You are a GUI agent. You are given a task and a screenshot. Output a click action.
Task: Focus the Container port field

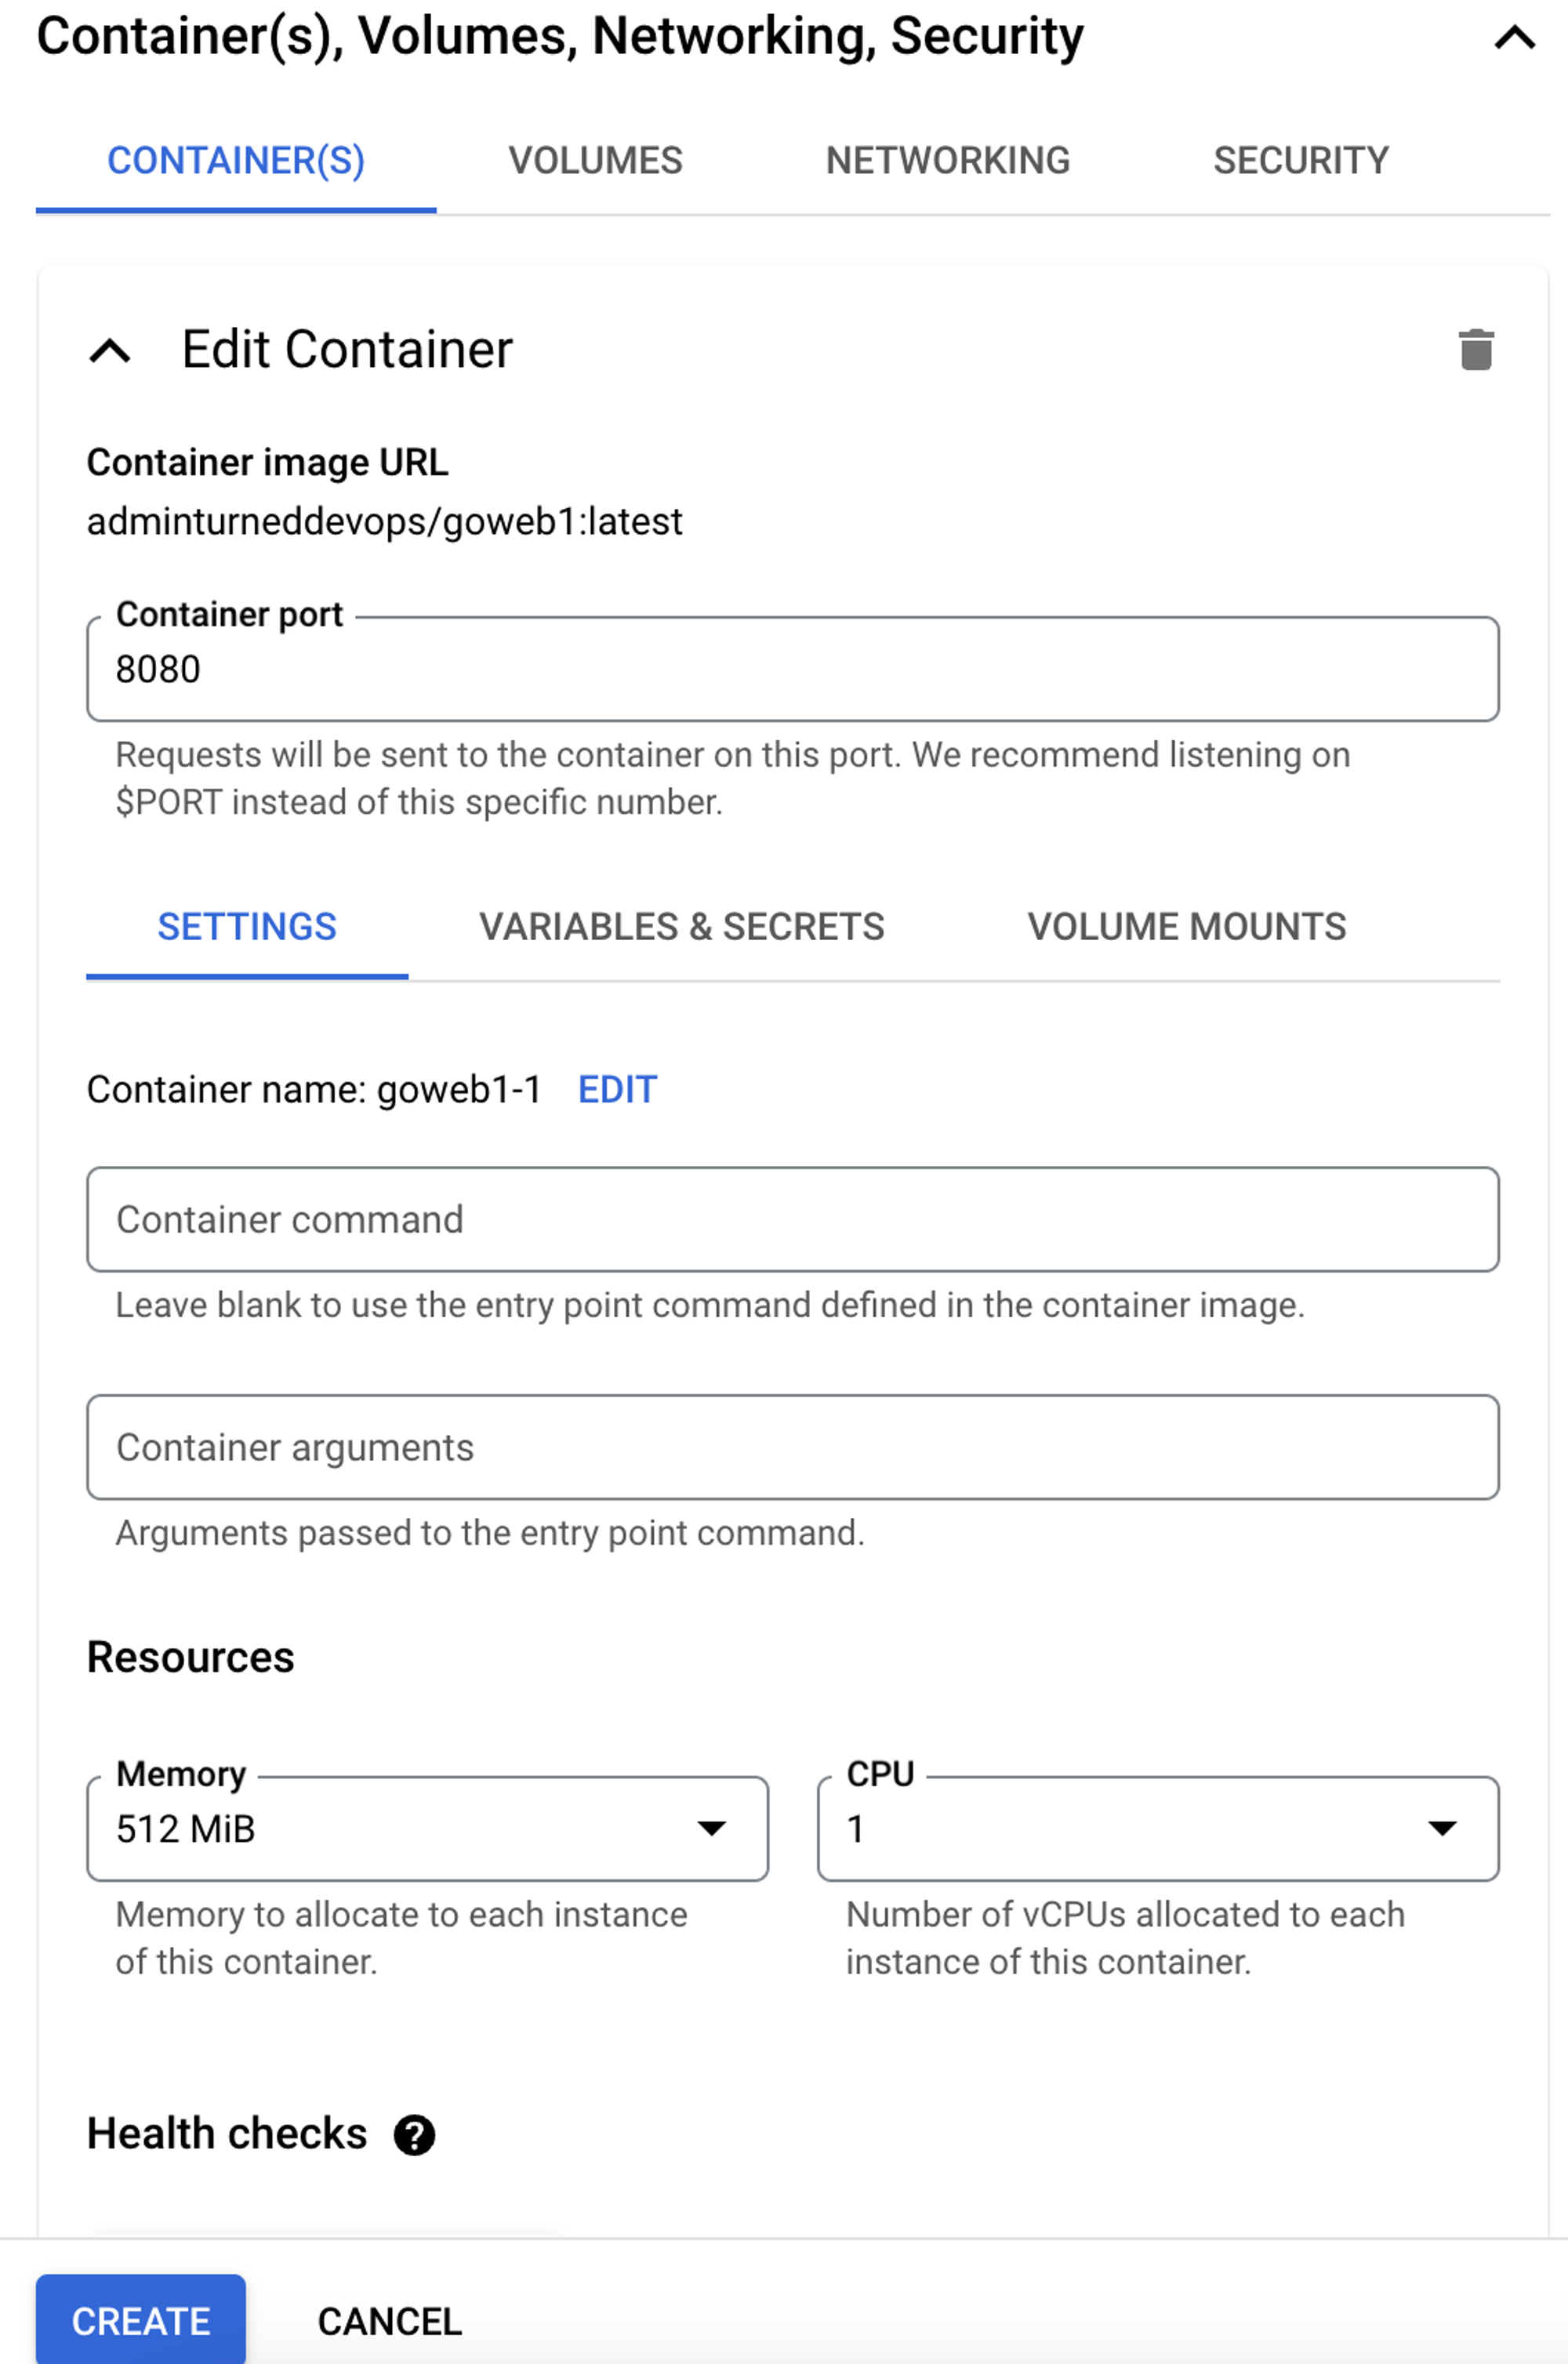click(792, 669)
